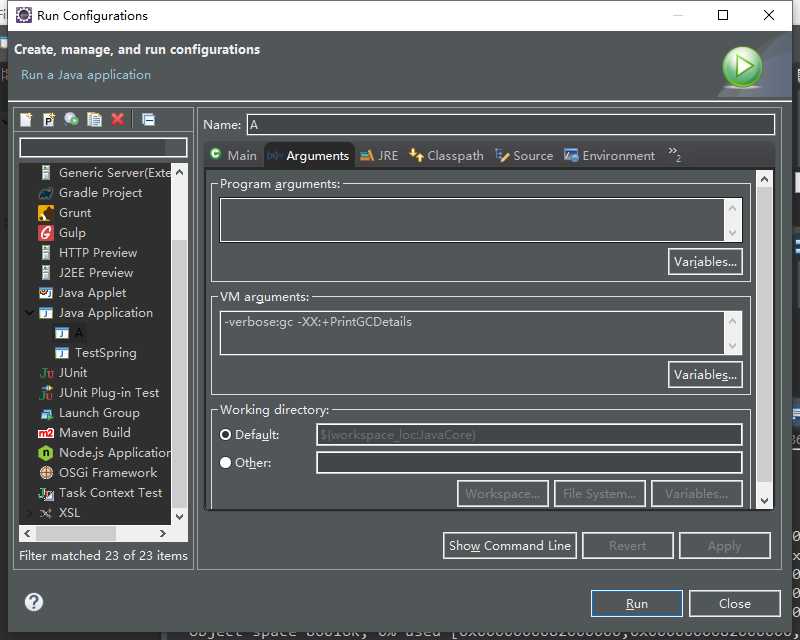800x640 pixels.
Task: Click the red Delete configuration icon
Action: [x=118, y=119]
